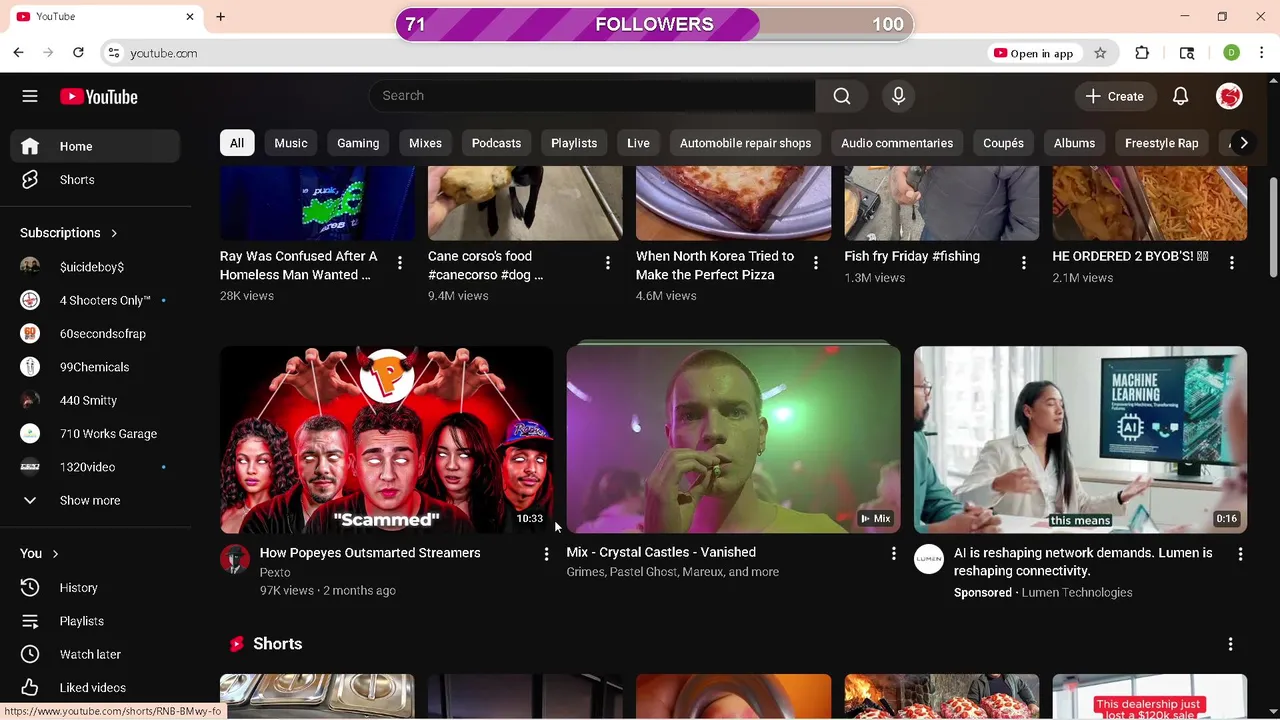Open the Chrome three-dot menu

[x=1261, y=53]
